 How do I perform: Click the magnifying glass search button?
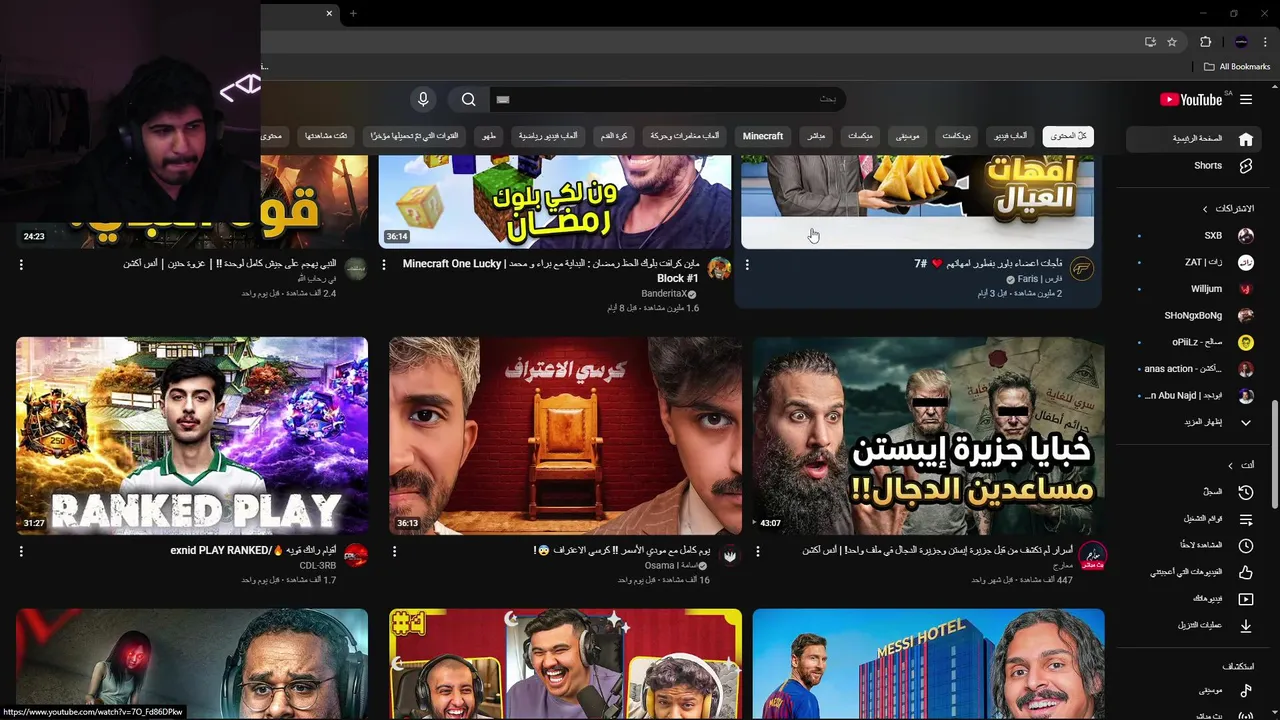coord(468,99)
